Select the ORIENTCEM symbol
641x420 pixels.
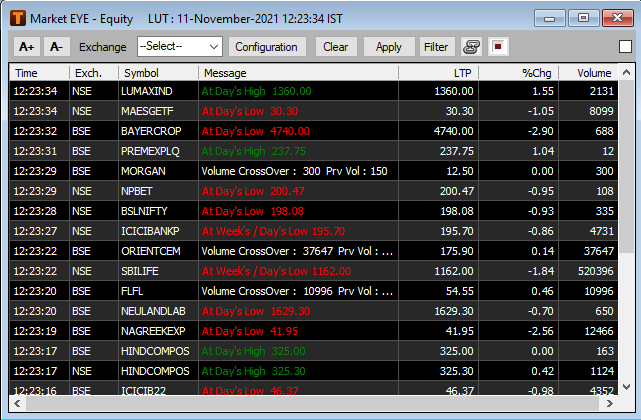coord(150,251)
